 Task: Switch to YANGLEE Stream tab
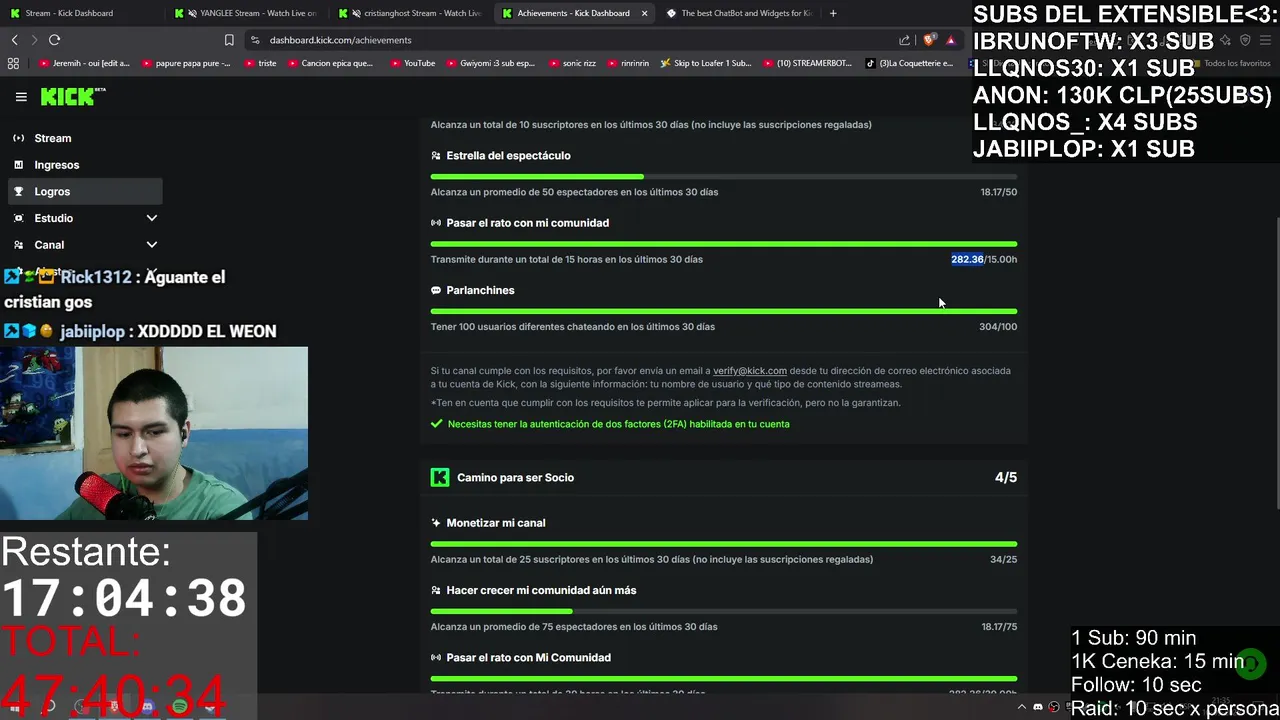[x=248, y=13]
